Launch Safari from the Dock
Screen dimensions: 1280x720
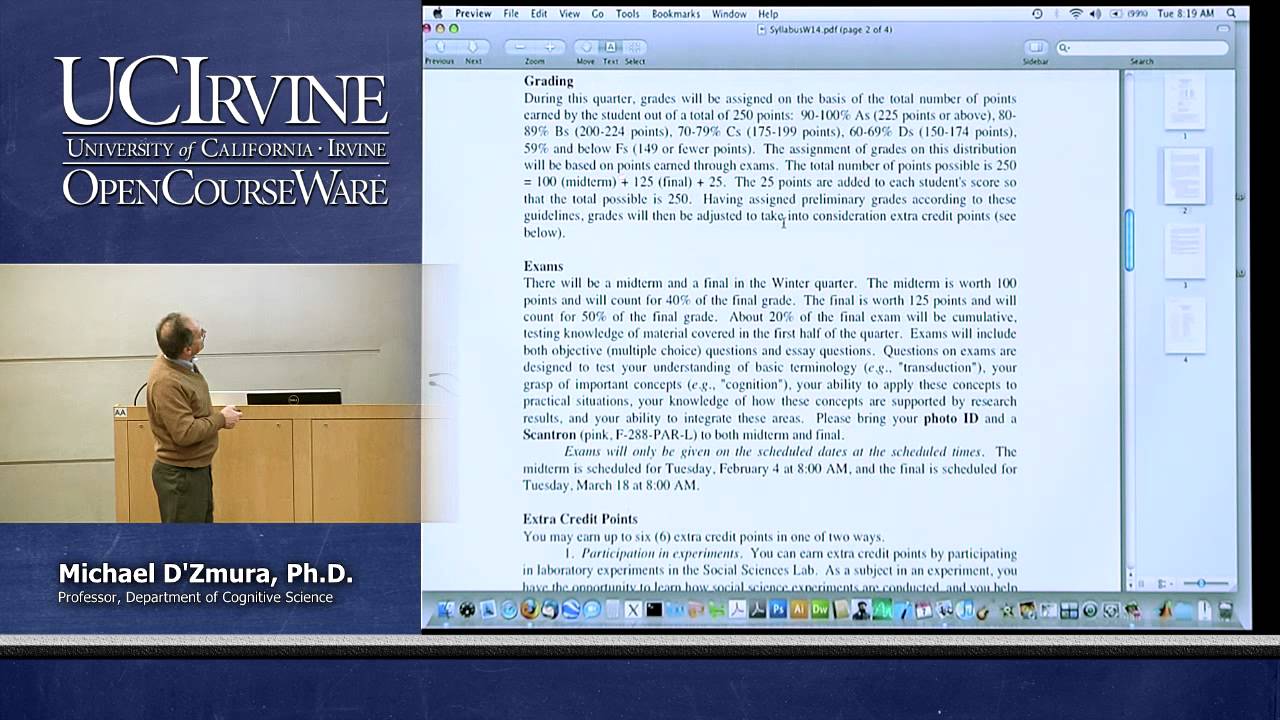pos(508,610)
